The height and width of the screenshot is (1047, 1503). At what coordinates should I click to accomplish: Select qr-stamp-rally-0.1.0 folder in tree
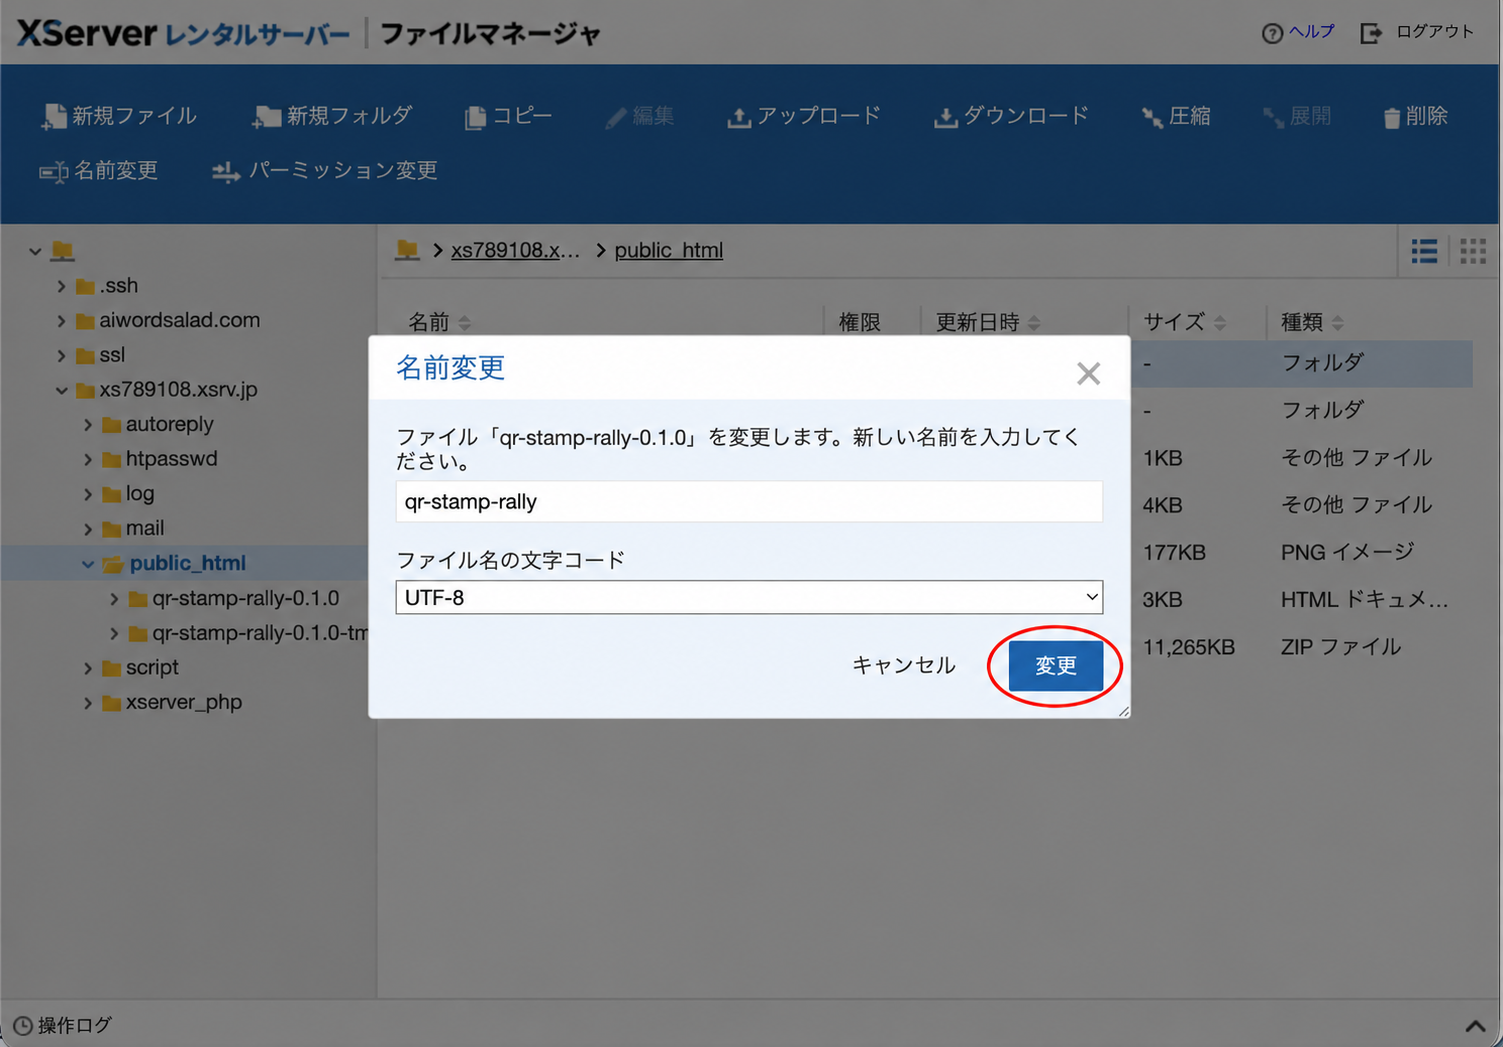coord(234,598)
